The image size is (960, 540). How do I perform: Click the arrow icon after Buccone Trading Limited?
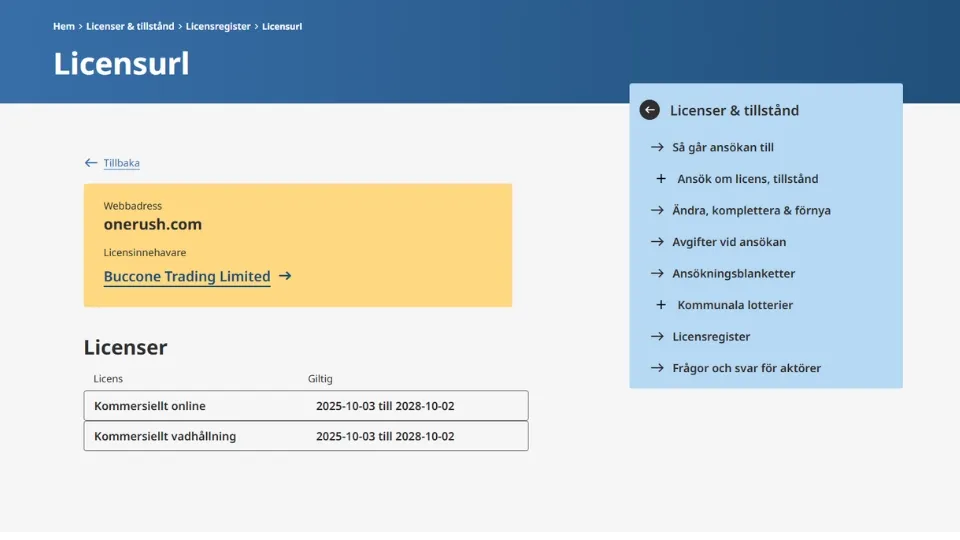pyautogui.click(x=285, y=276)
